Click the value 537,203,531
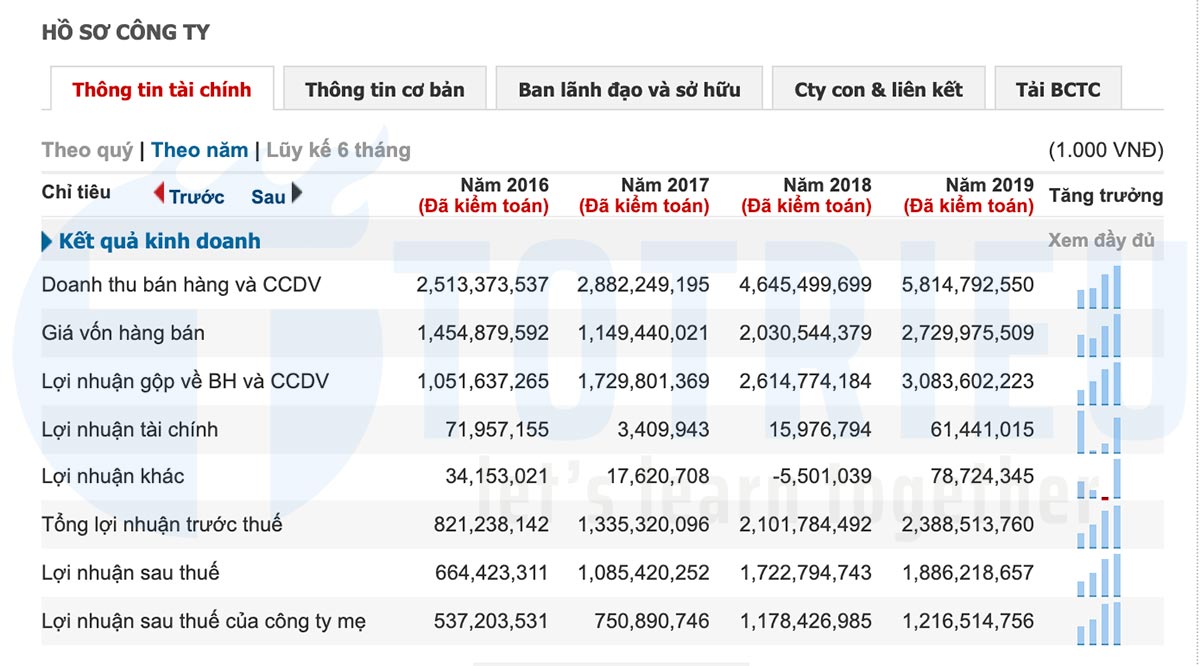The height and width of the screenshot is (666, 1200). [491, 621]
